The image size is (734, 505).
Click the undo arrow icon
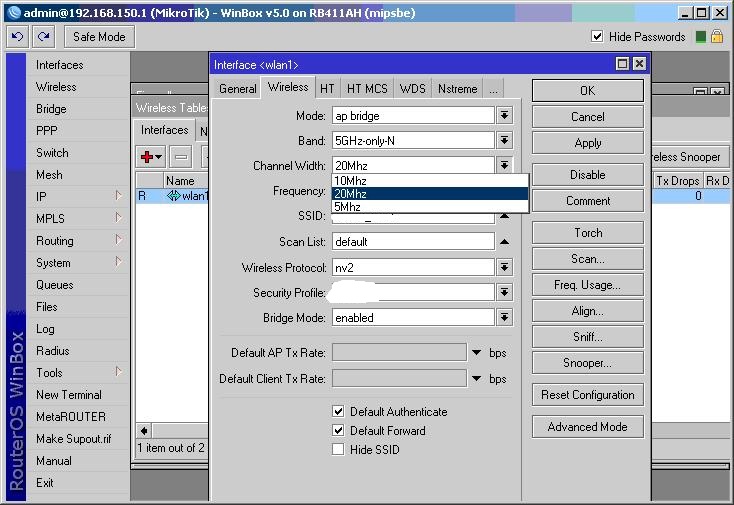(18, 37)
